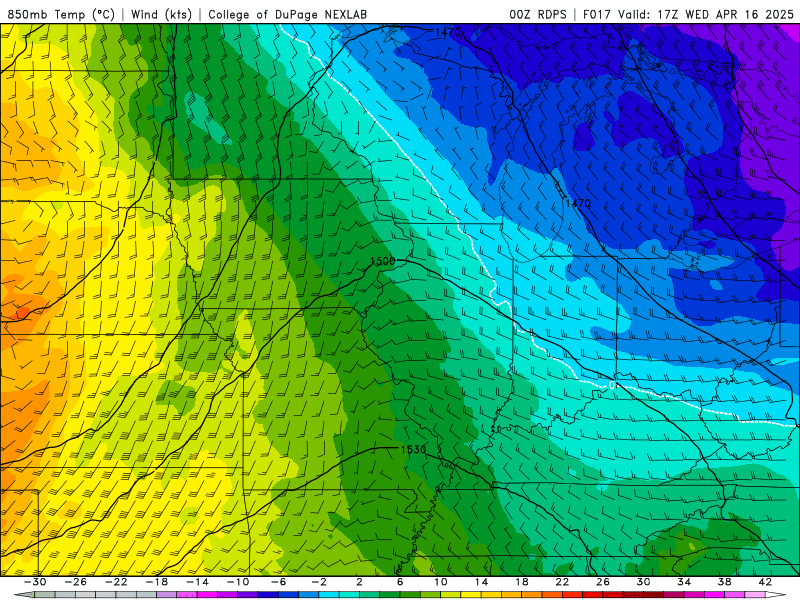
Task: Click the -10 temperature scale label
Action: [238, 582]
